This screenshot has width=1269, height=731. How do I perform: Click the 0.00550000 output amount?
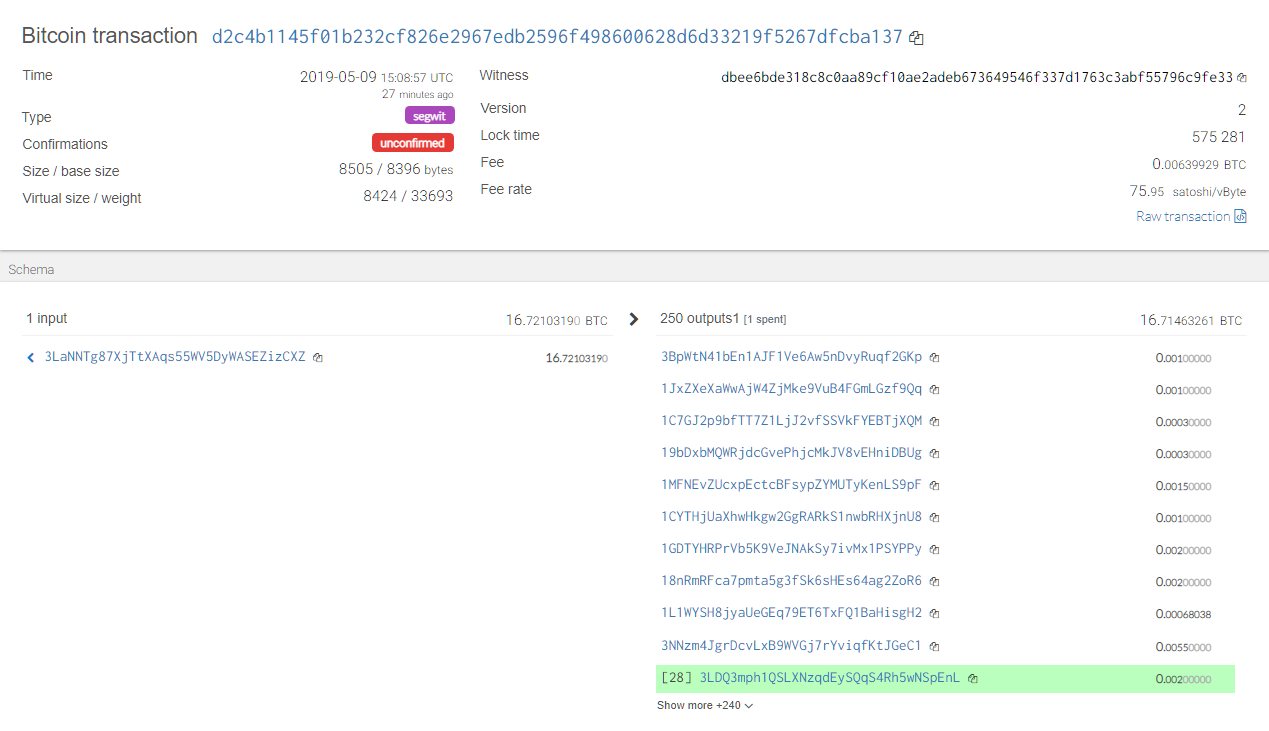[x=1183, y=647]
